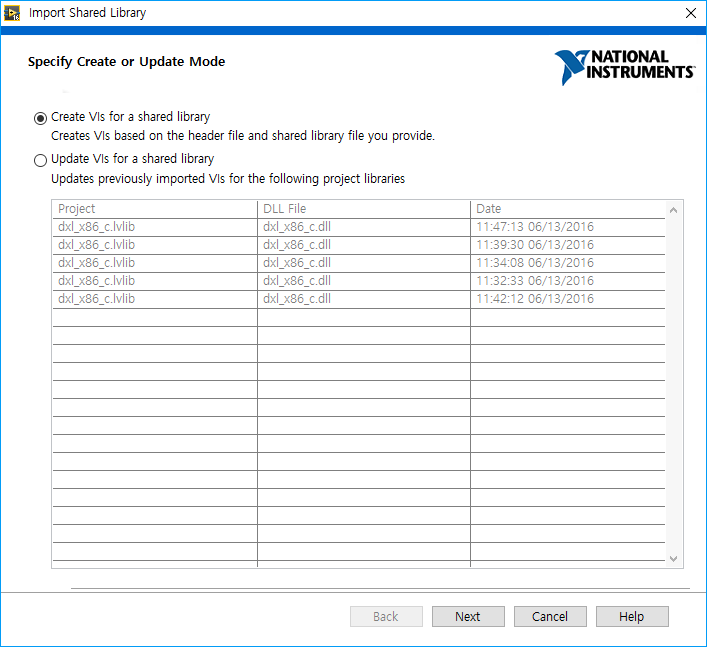Click the LabVIEW icon in title bar

point(14,13)
